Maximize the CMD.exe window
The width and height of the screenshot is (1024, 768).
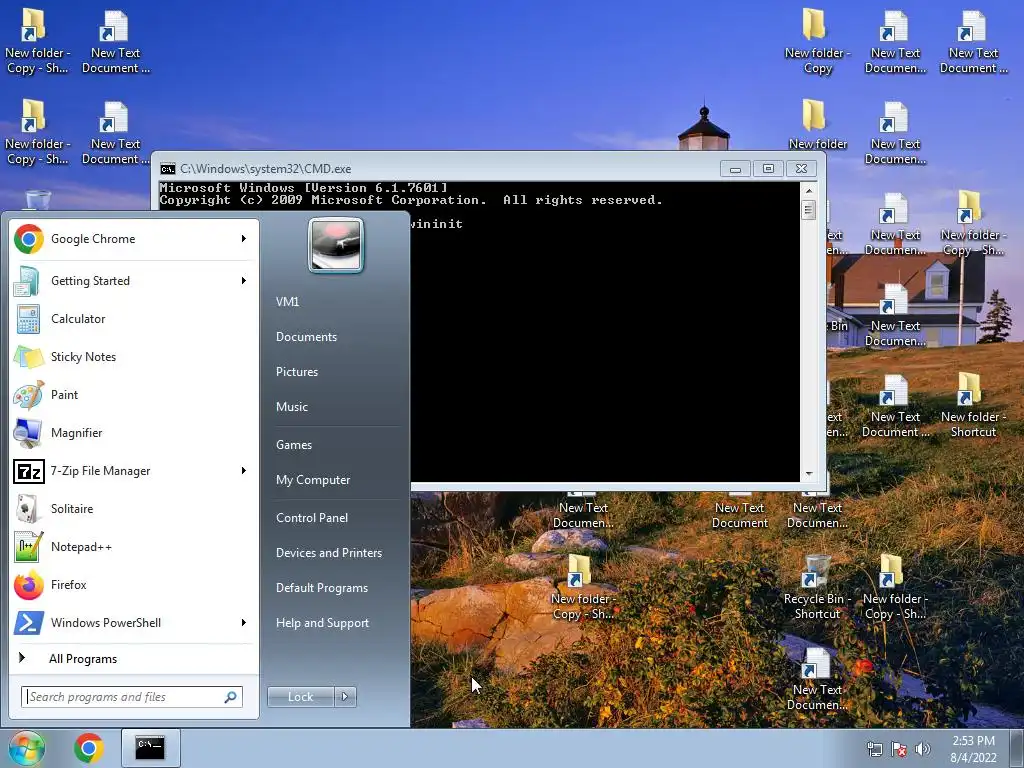coord(768,169)
